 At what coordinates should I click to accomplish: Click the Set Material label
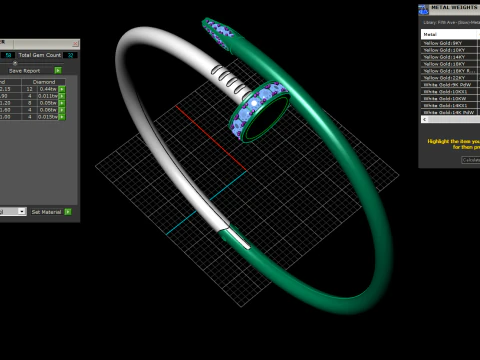[46, 212]
